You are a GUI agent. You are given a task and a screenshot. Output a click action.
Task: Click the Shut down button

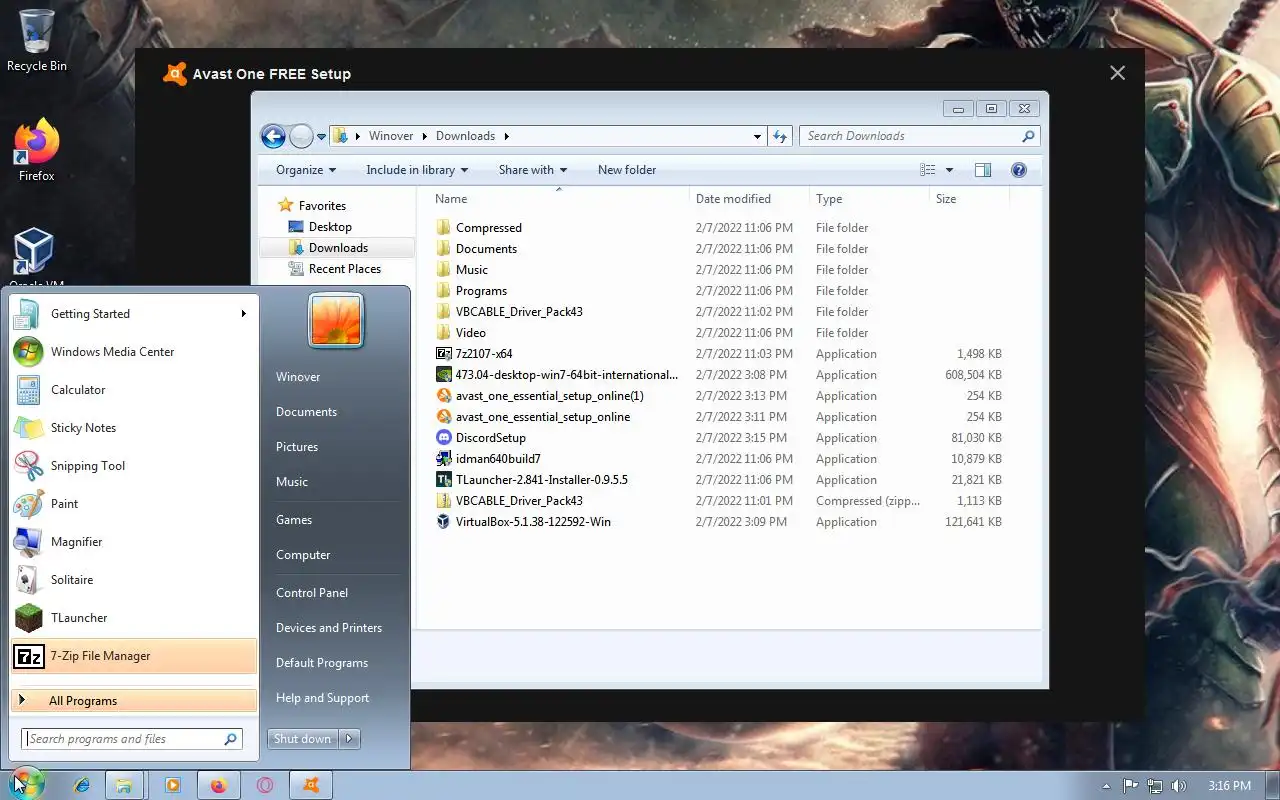tap(303, 739)
